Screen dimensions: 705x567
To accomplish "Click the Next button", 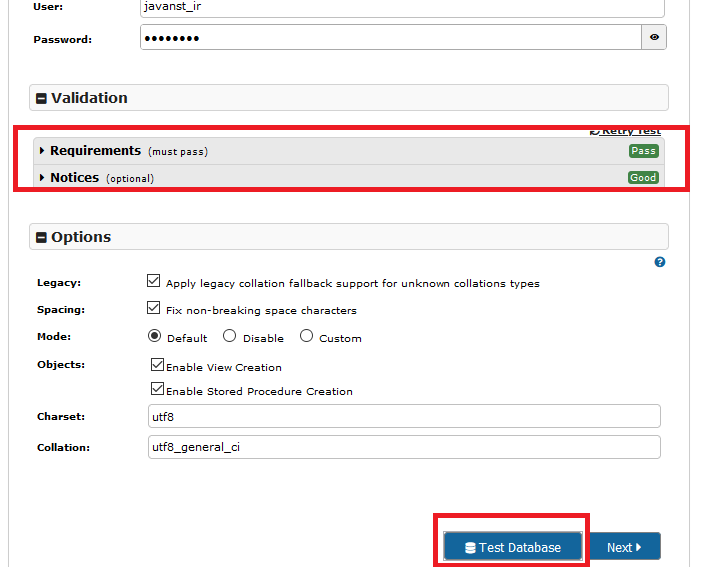I will [x=624, y=547].
